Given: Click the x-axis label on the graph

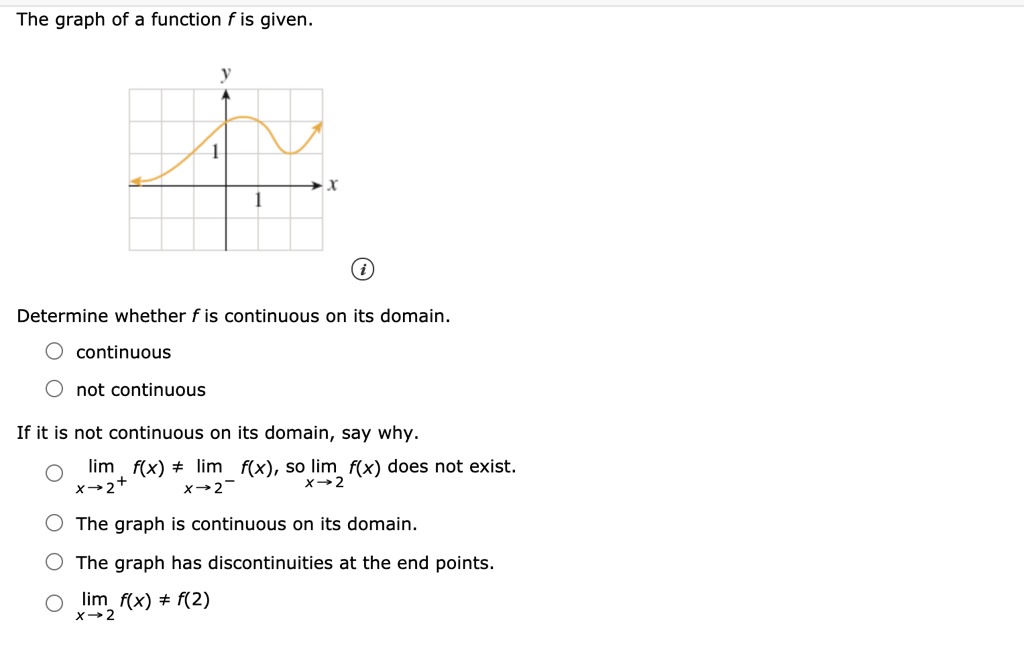Looking at the screenshot, I should tap(331, 183).
